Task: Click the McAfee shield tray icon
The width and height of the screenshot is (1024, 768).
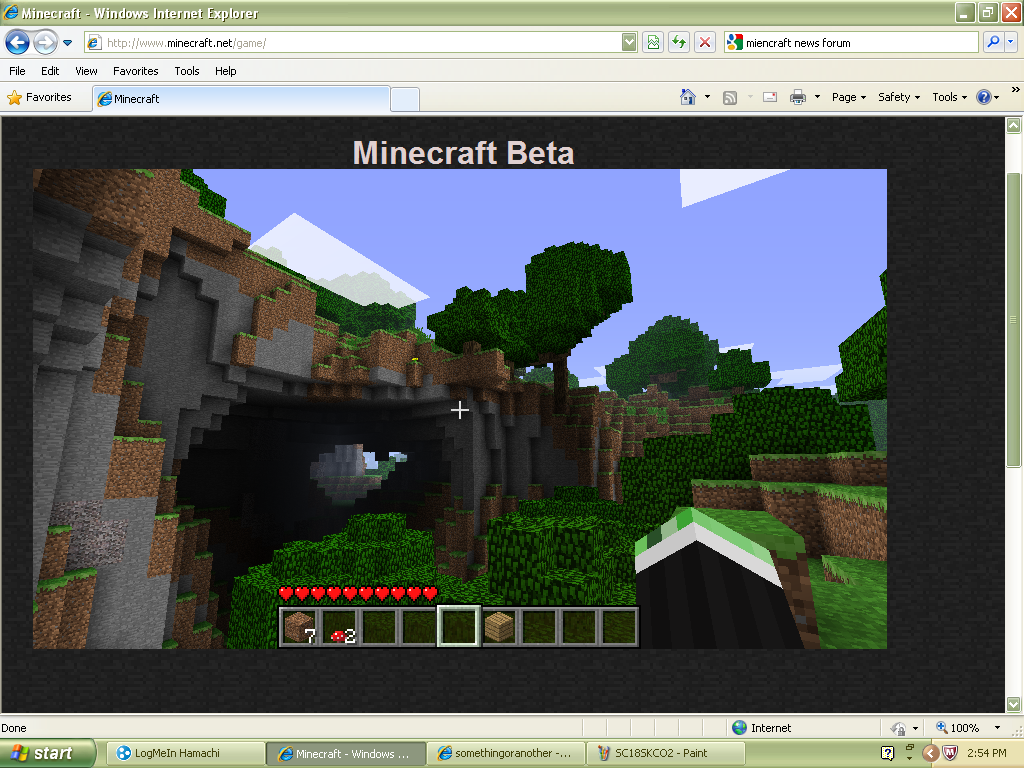Action: (950, 753)
